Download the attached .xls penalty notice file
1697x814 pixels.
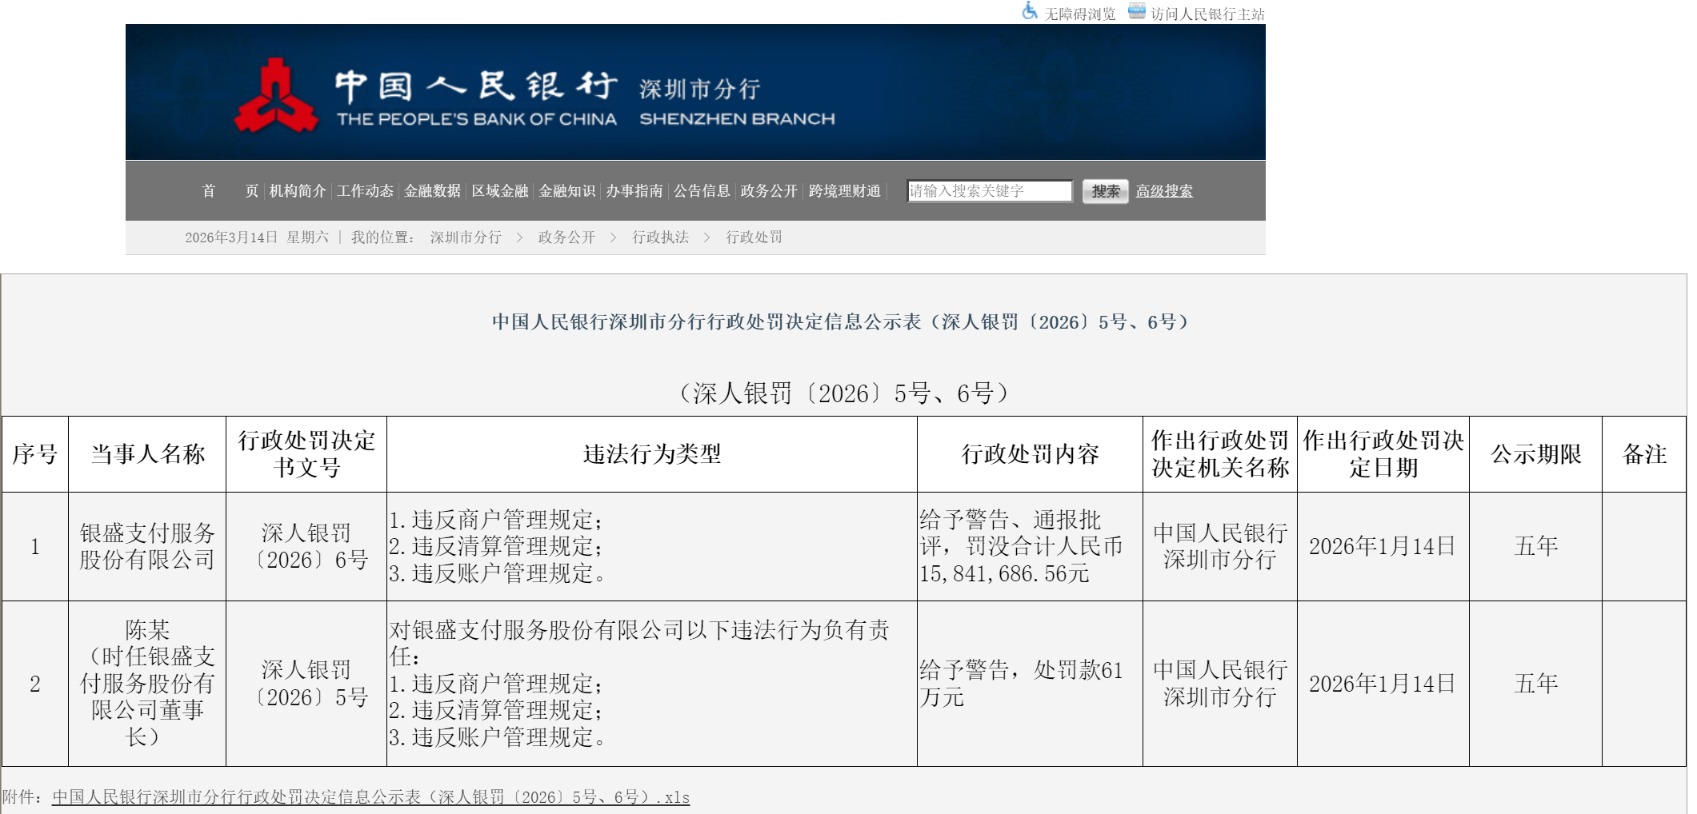tap(370, 797)
